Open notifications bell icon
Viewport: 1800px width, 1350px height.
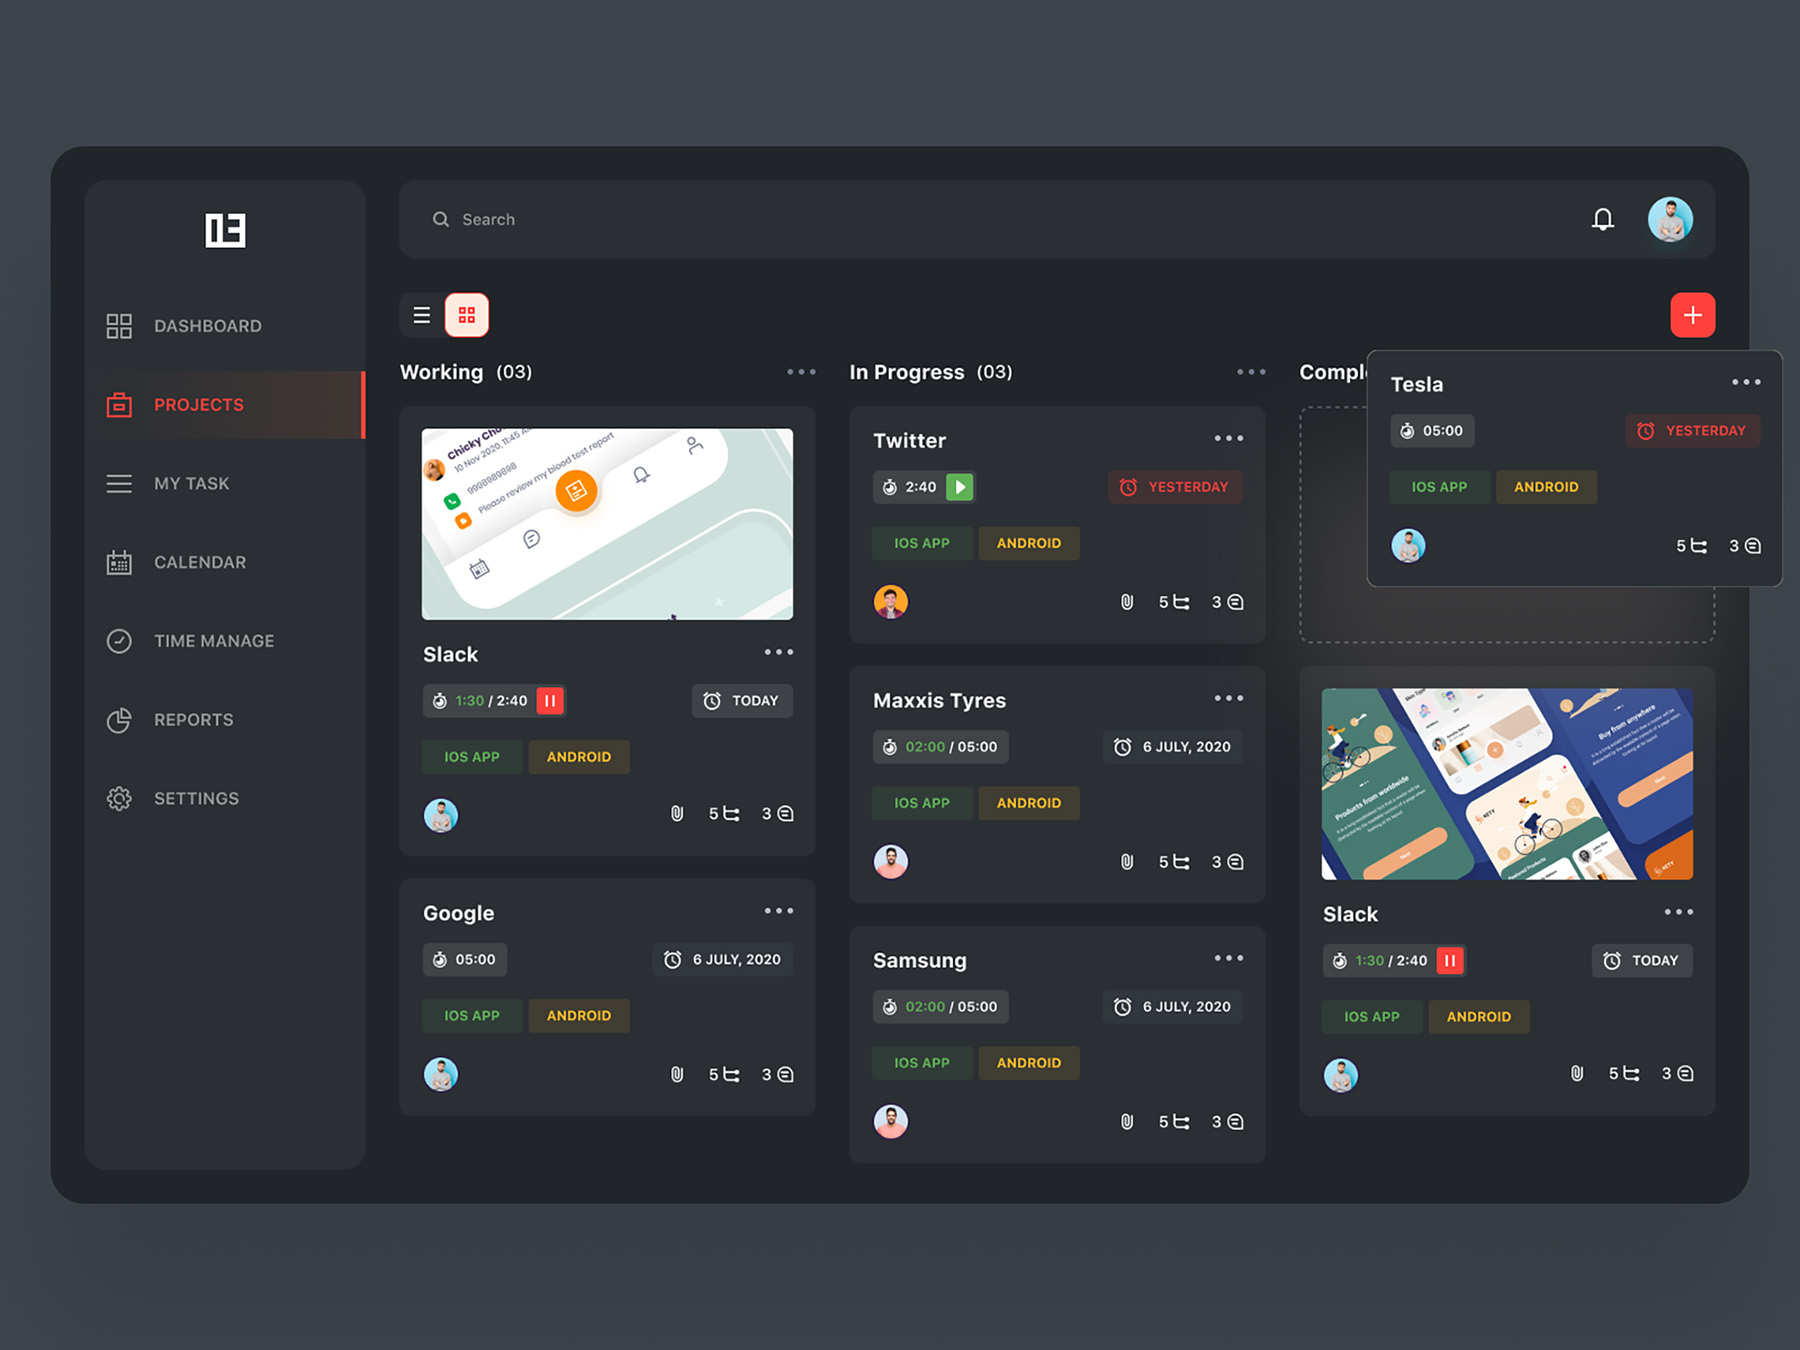(1603, 219)
